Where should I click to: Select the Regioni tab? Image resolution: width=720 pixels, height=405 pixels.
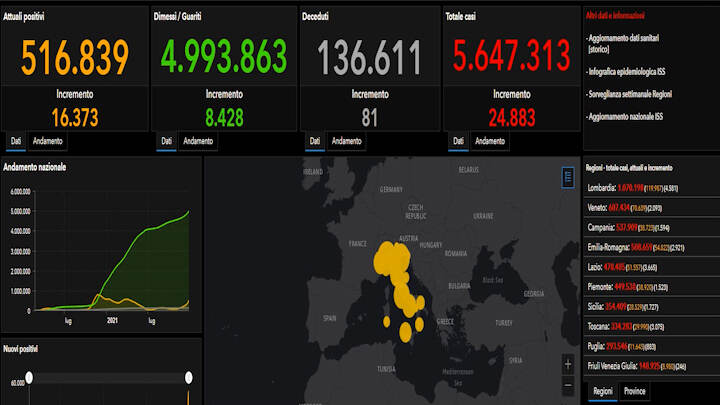(603, 391)
